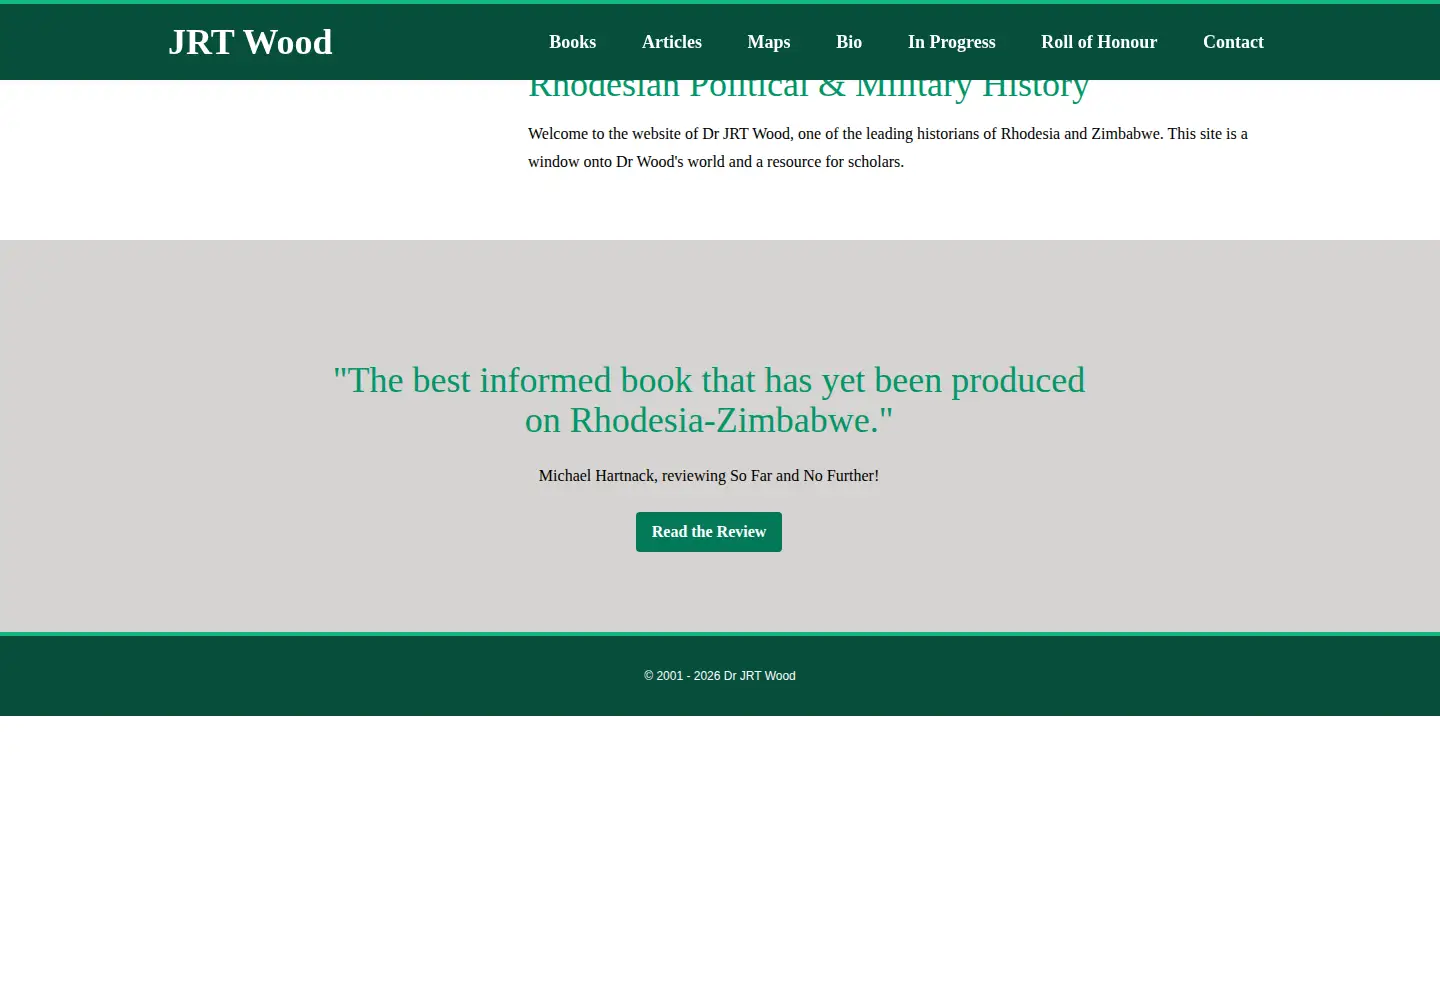
Task: Go to the Articles page
Action: [672, 42]
